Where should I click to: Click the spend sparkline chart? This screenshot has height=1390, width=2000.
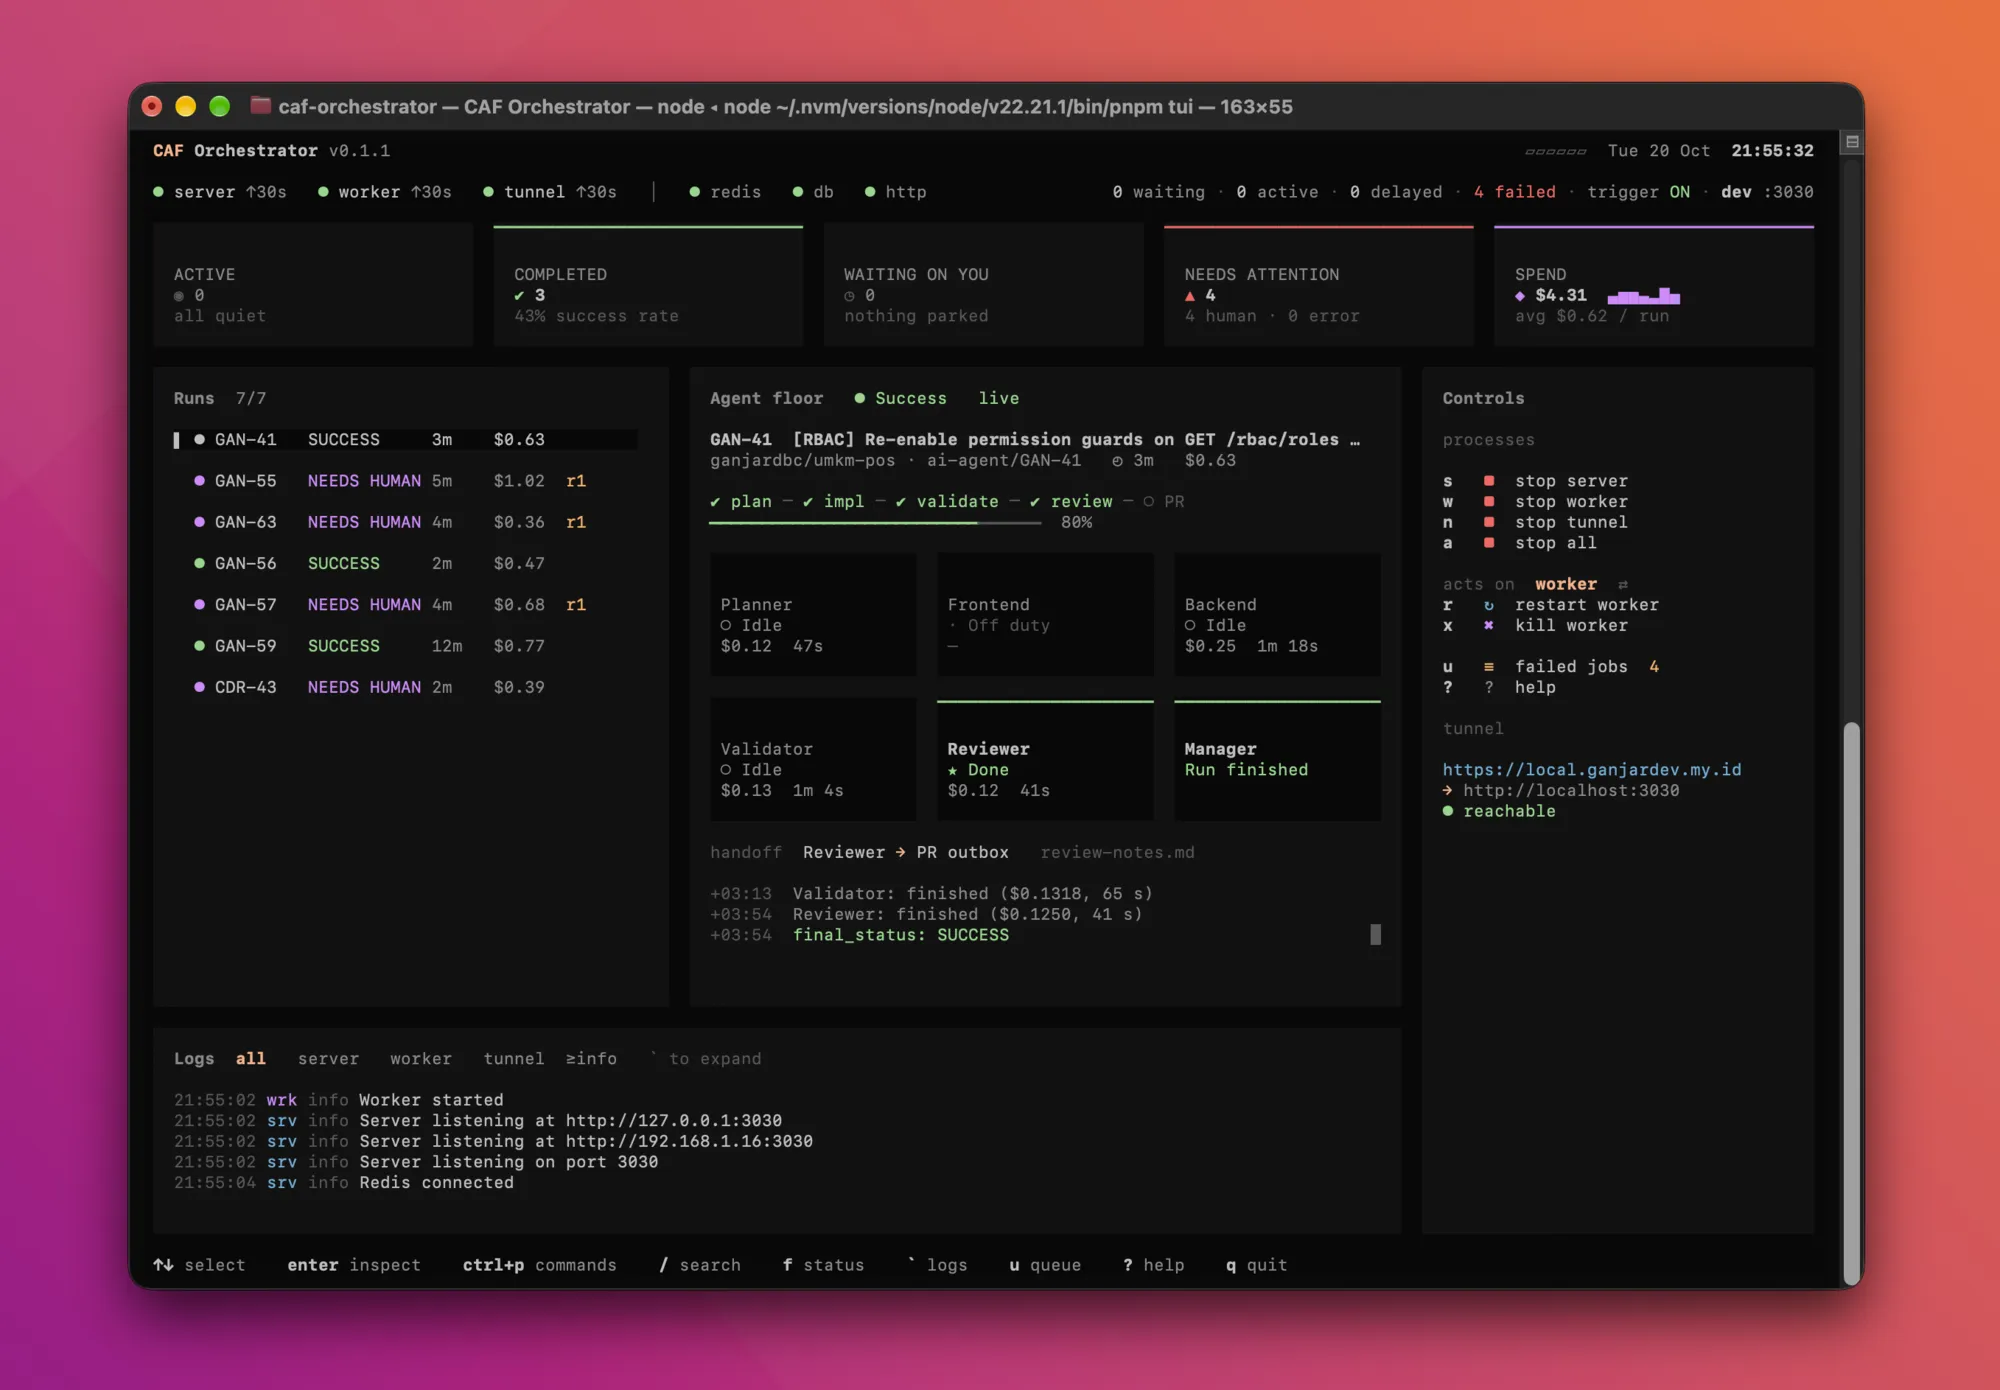coord(1644,296)
